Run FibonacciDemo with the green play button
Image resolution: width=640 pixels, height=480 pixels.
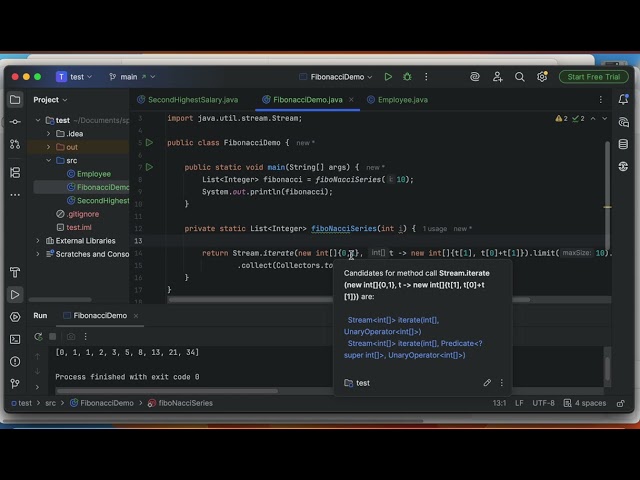pyautogui.click(x=388, y=77)
